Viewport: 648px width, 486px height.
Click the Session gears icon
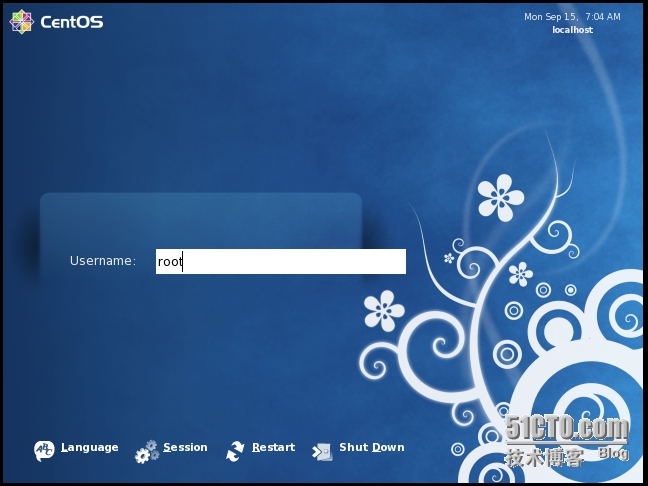pyautogui.click(x=147, y=452)
